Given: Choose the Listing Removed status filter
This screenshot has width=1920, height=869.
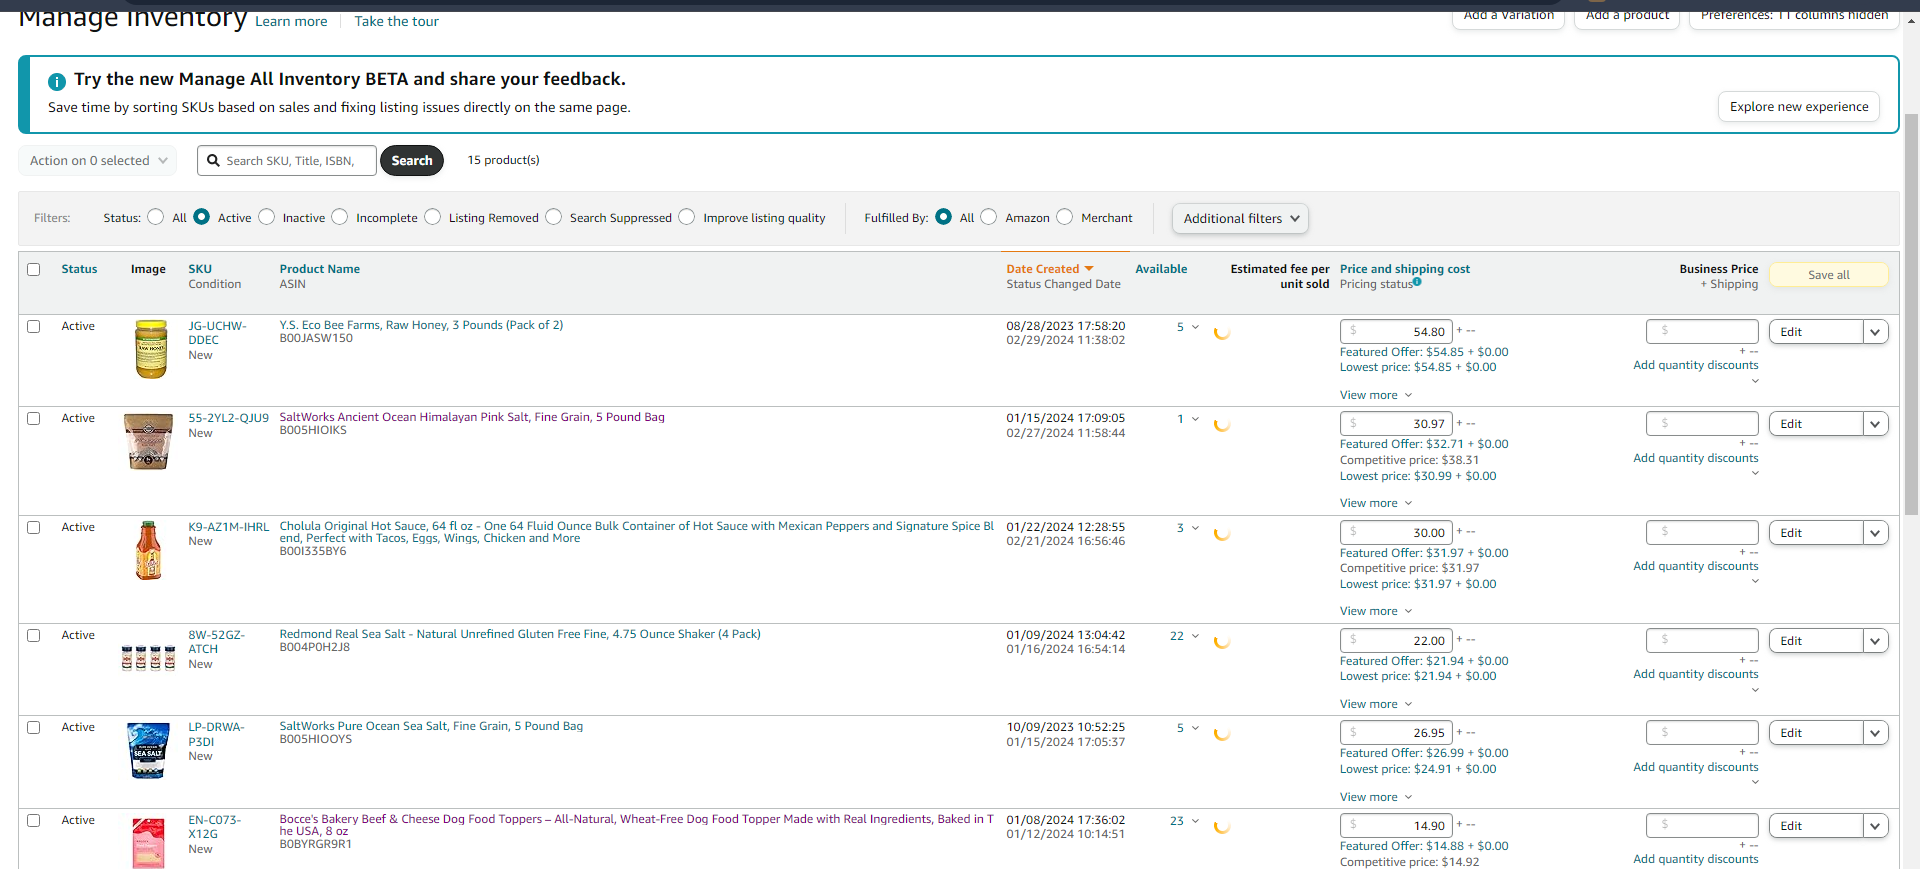Looking at the screenshot, I should pos(432,217).
